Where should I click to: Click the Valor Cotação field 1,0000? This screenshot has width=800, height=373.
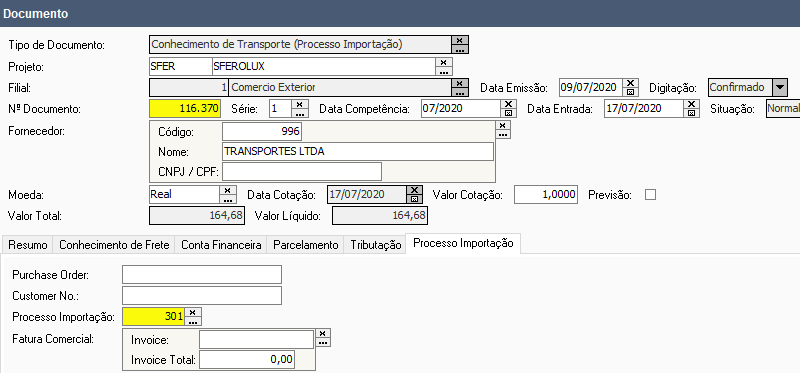click(546, 194)
